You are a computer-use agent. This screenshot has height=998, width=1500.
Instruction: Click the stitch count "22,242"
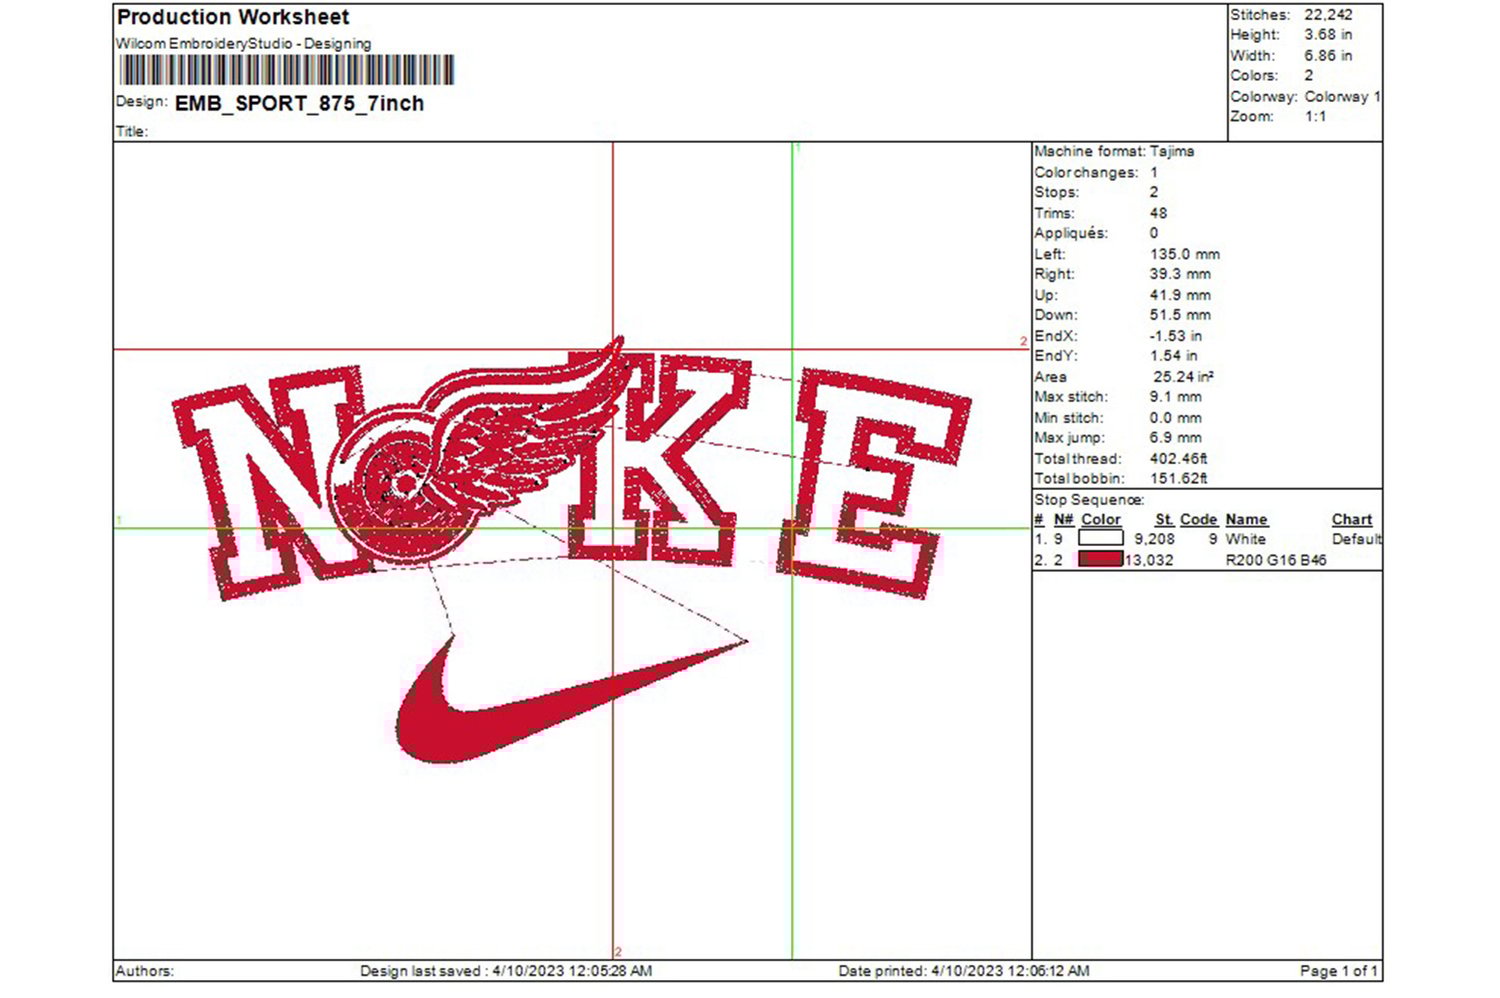pos(1328,14)
